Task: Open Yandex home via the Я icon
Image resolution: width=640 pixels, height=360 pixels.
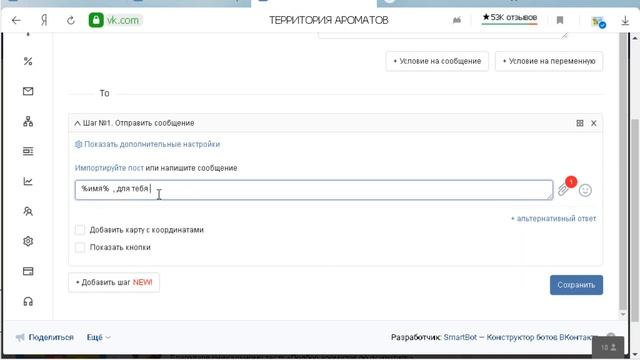Action: [44, 20]
